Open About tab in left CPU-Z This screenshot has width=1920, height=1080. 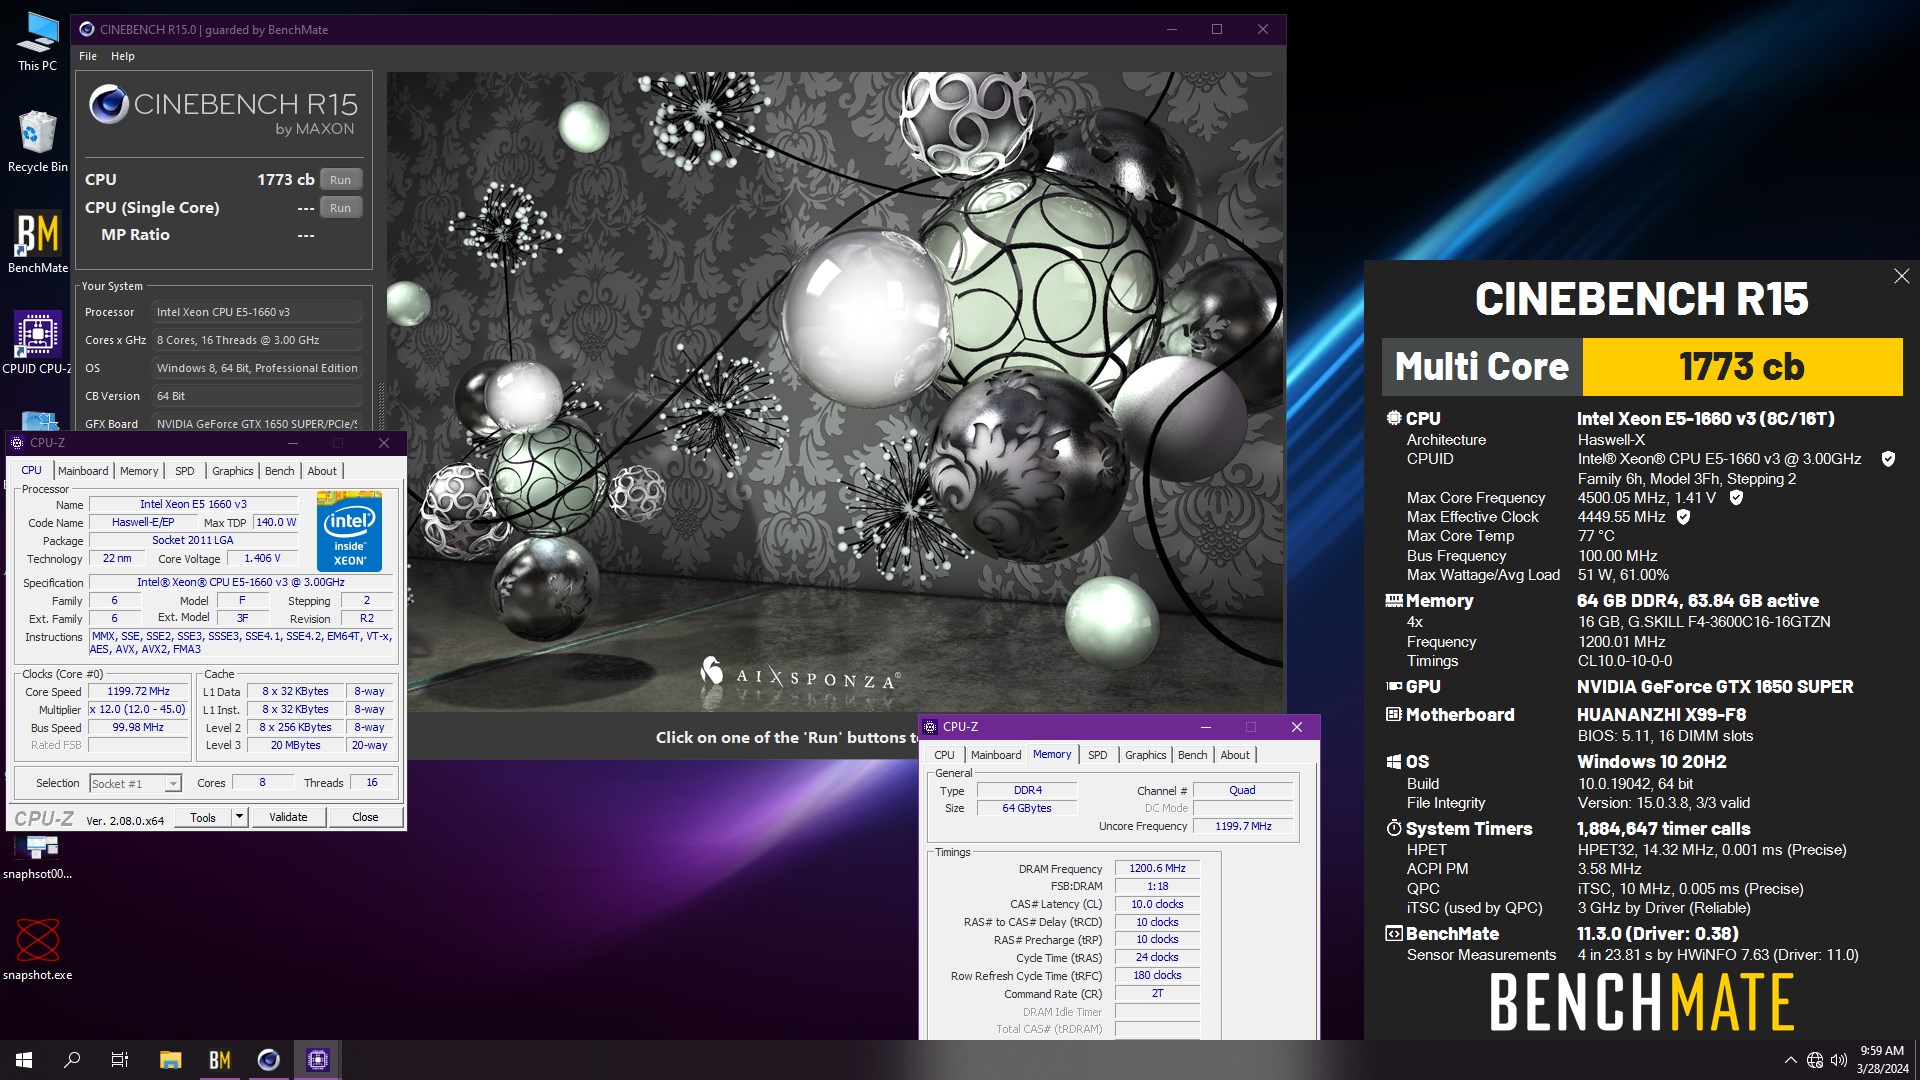(x=322, y=471)
